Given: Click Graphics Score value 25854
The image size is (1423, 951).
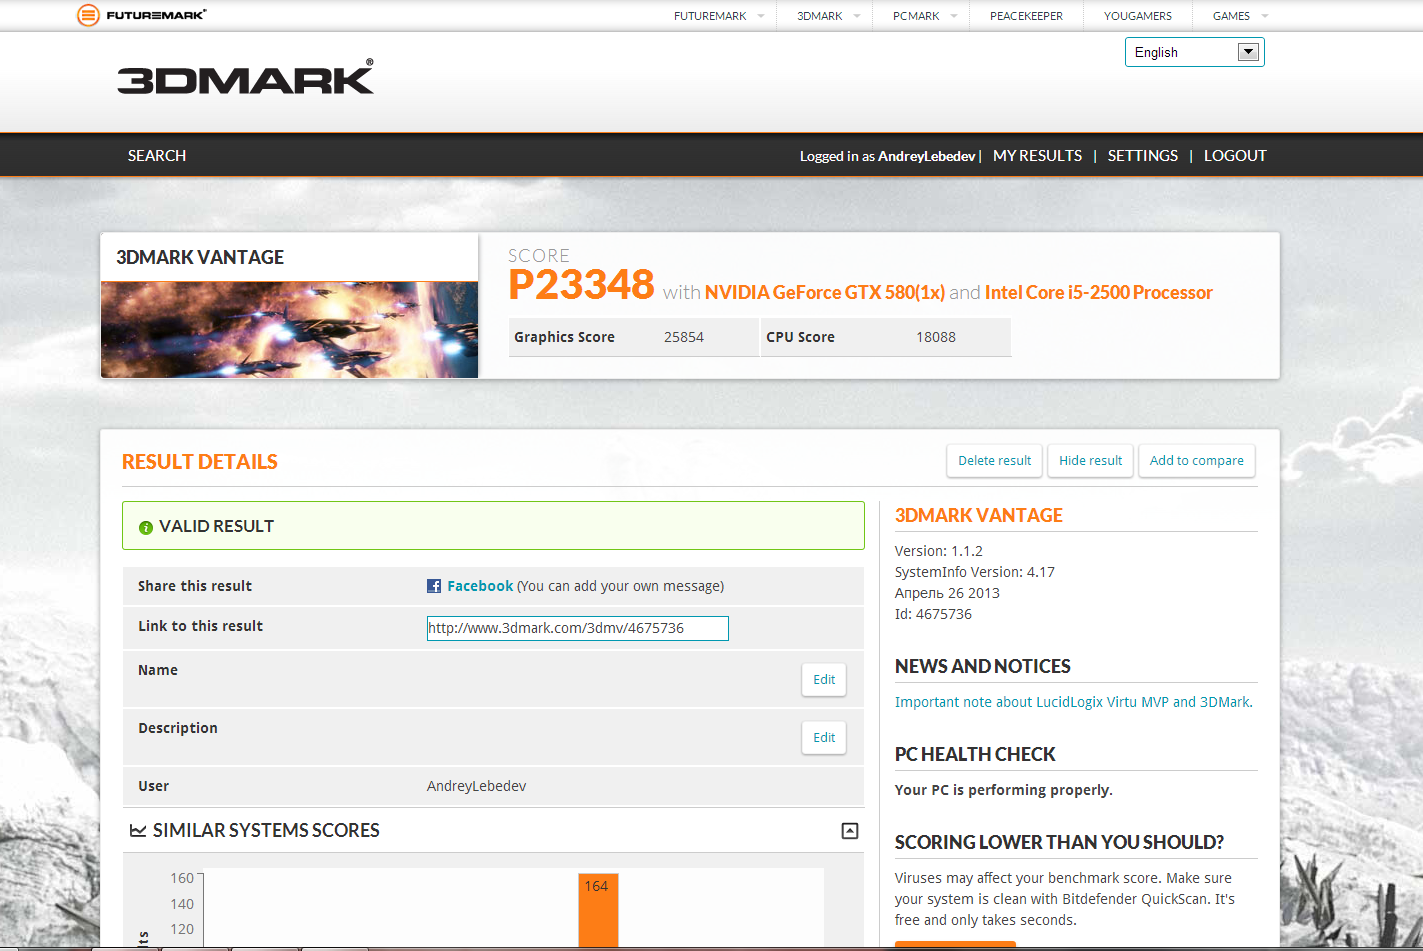Looking at the screenshot, I should [x=684, y=337].
